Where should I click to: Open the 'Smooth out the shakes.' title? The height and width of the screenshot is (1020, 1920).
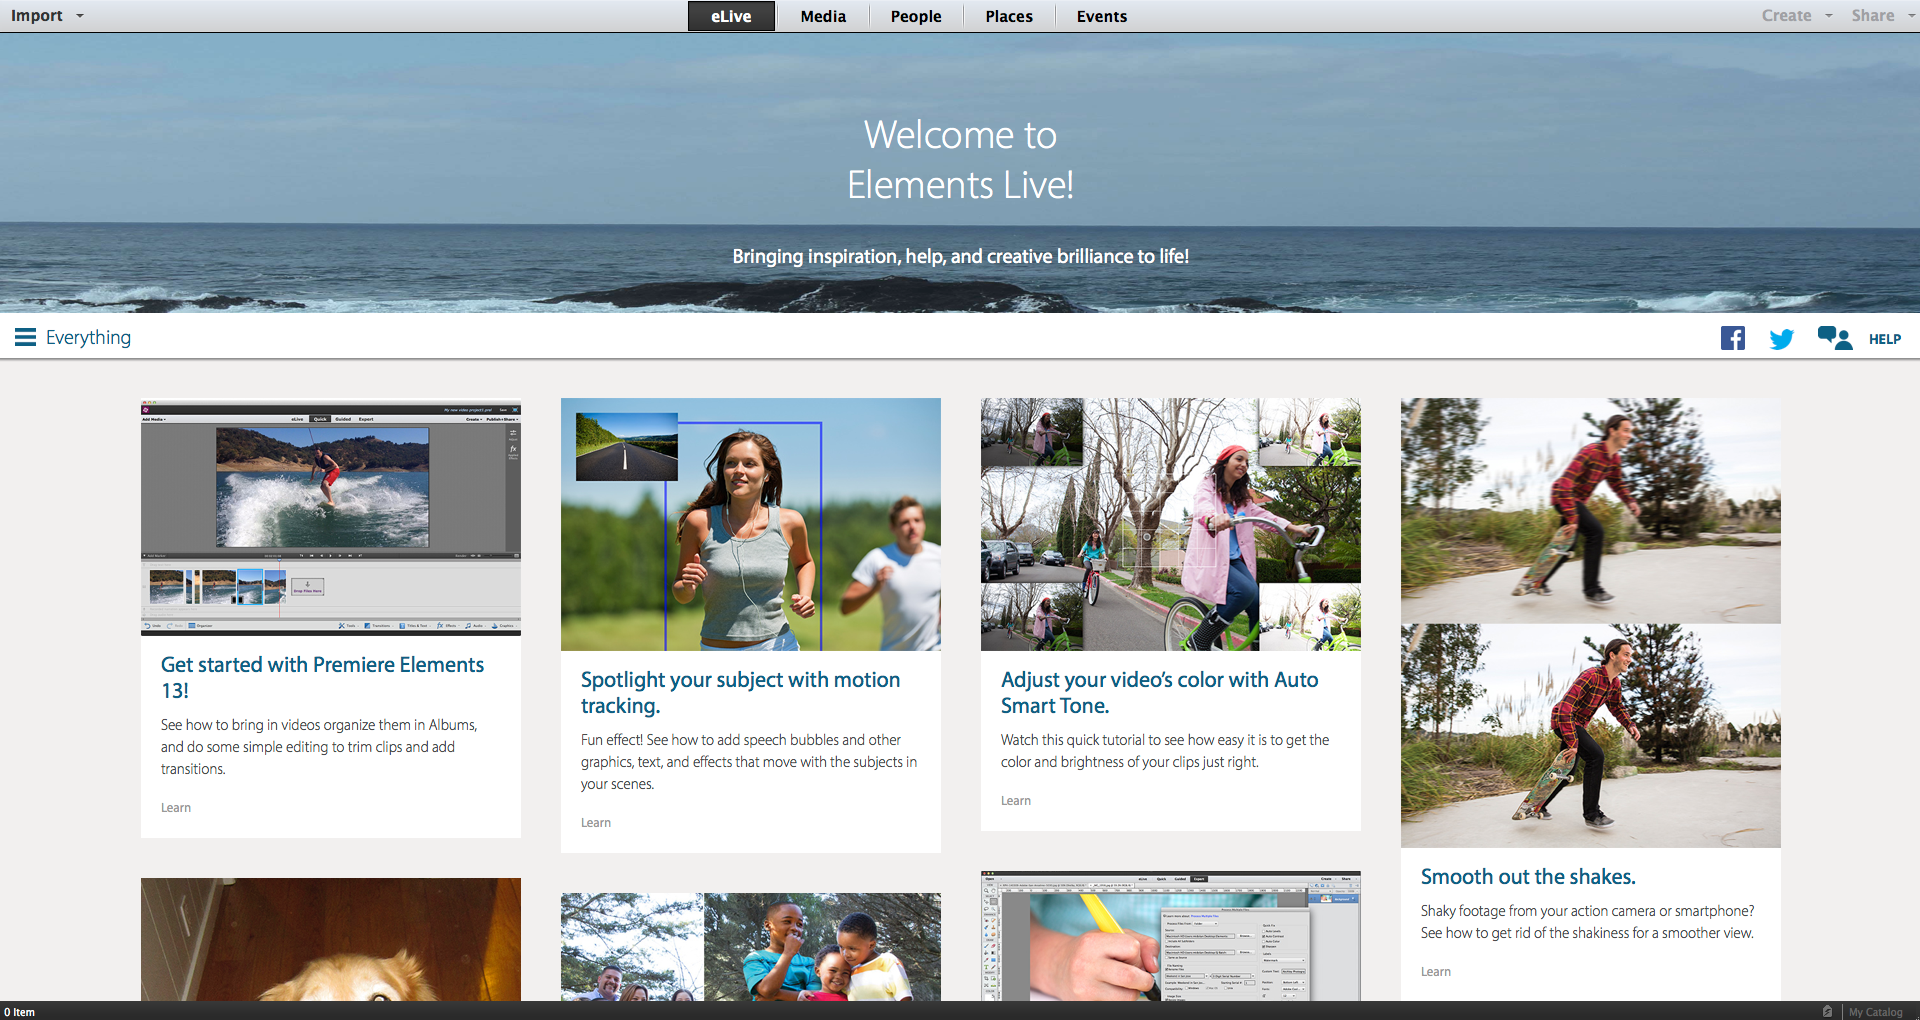click(1528, 877)
